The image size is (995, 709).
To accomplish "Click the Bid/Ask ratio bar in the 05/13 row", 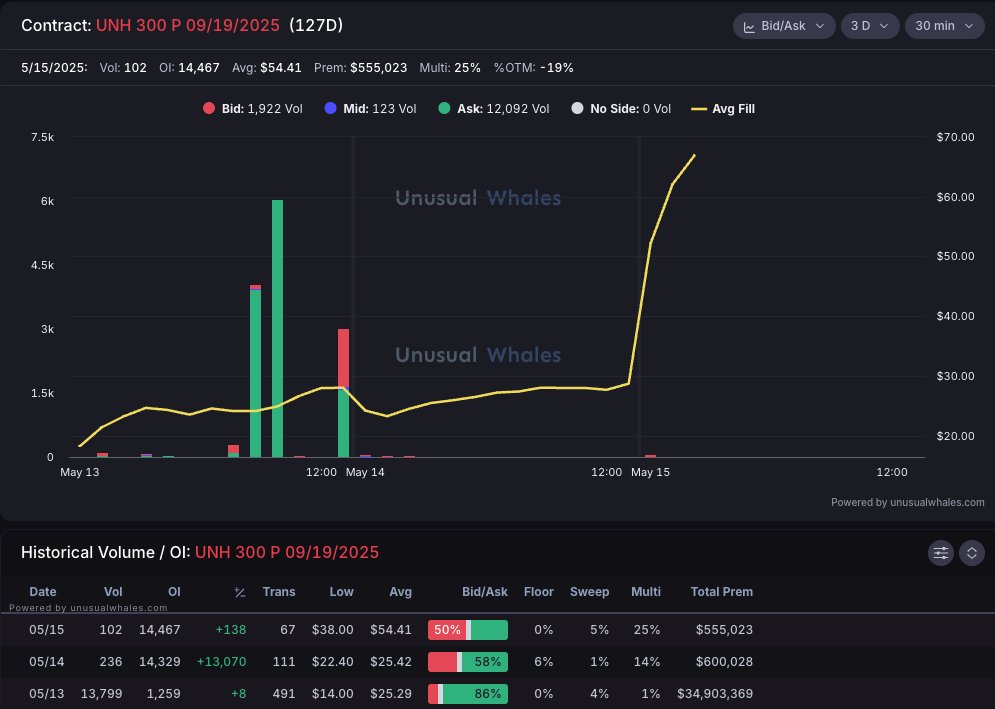I will (468, 694).
